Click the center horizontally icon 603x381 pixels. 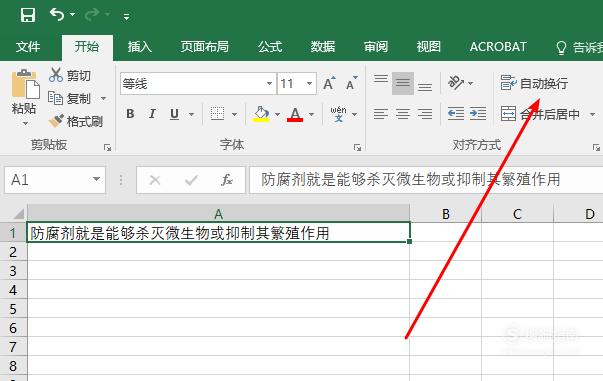403,114
